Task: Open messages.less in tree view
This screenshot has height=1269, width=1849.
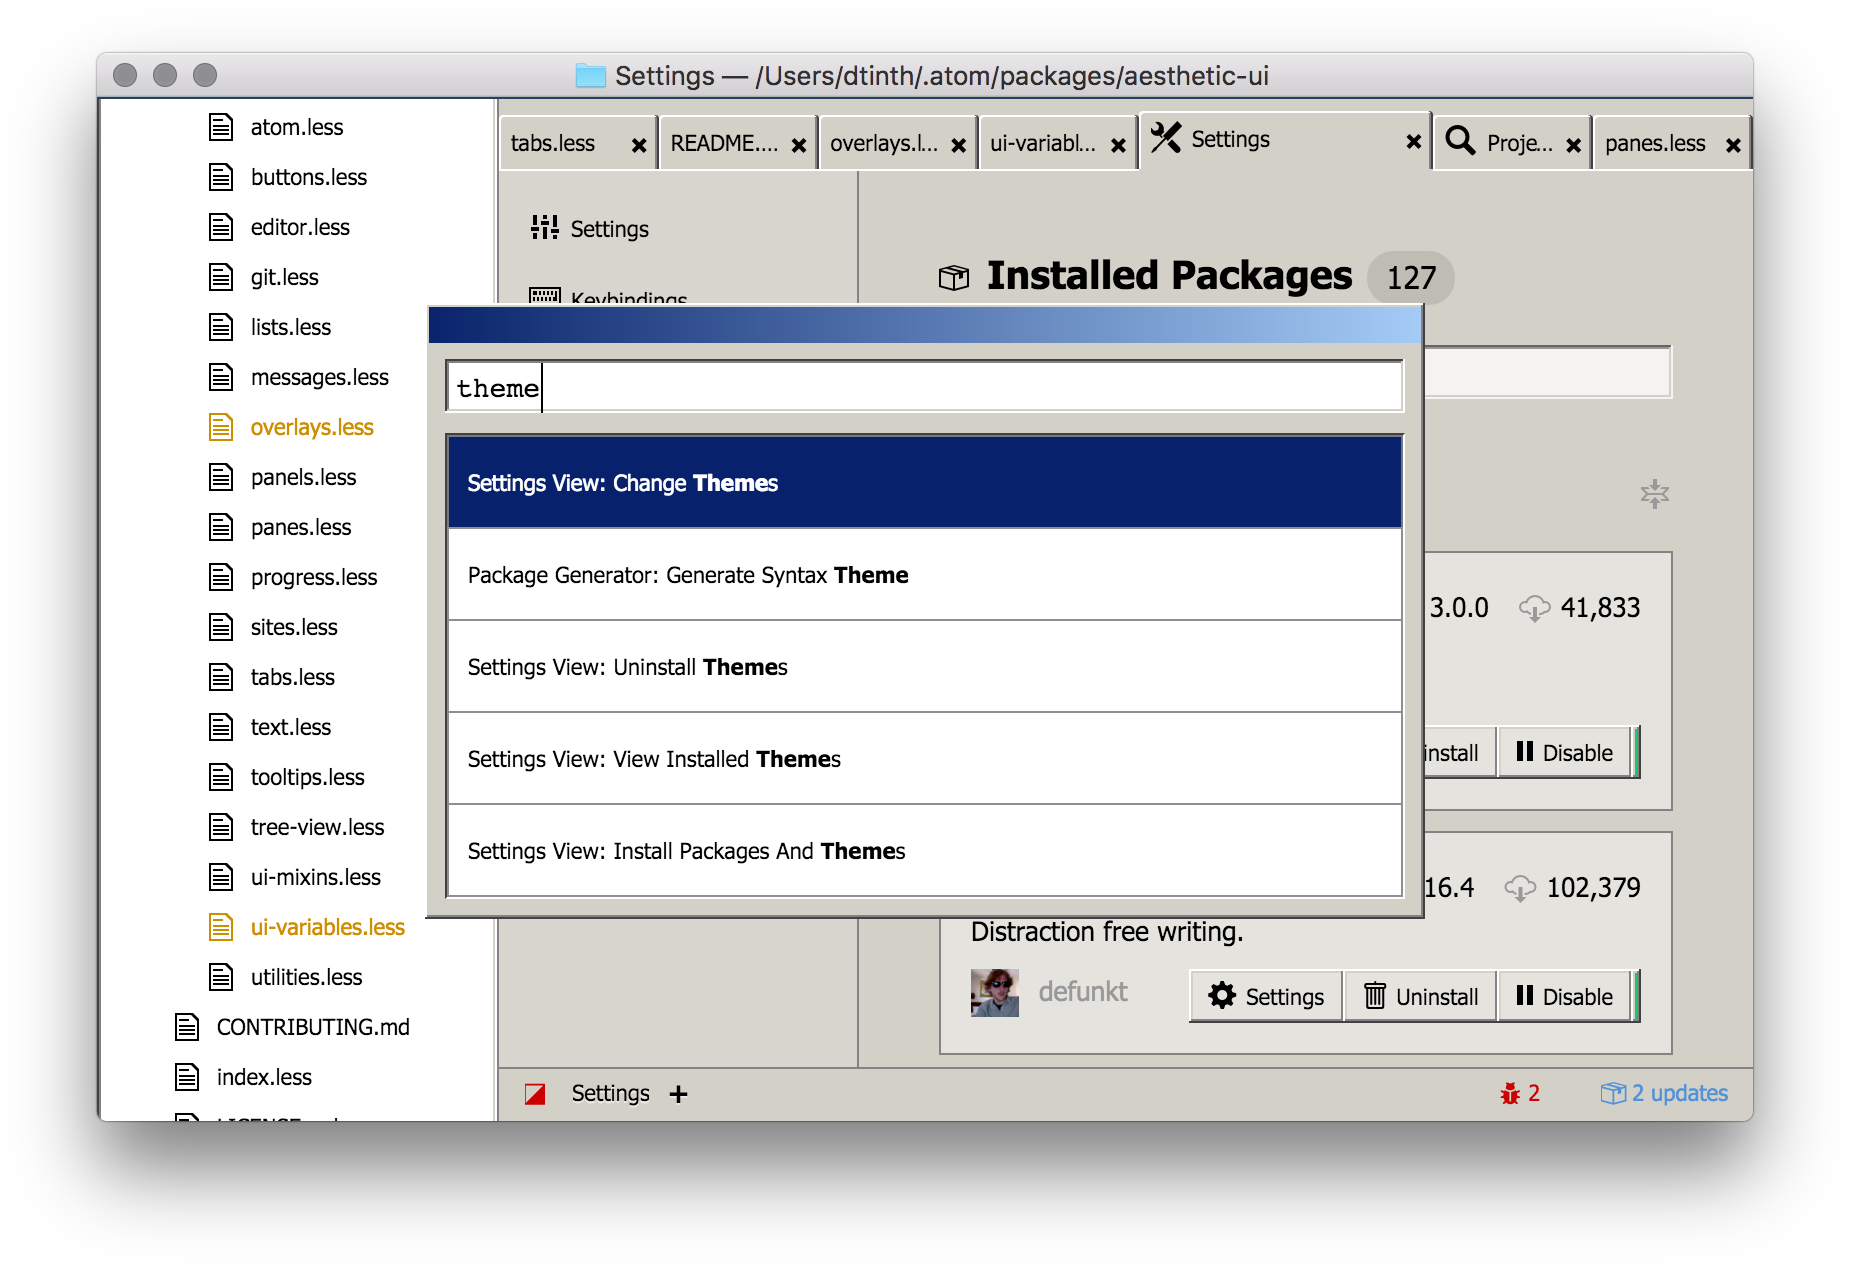Action: pos(319,377)
